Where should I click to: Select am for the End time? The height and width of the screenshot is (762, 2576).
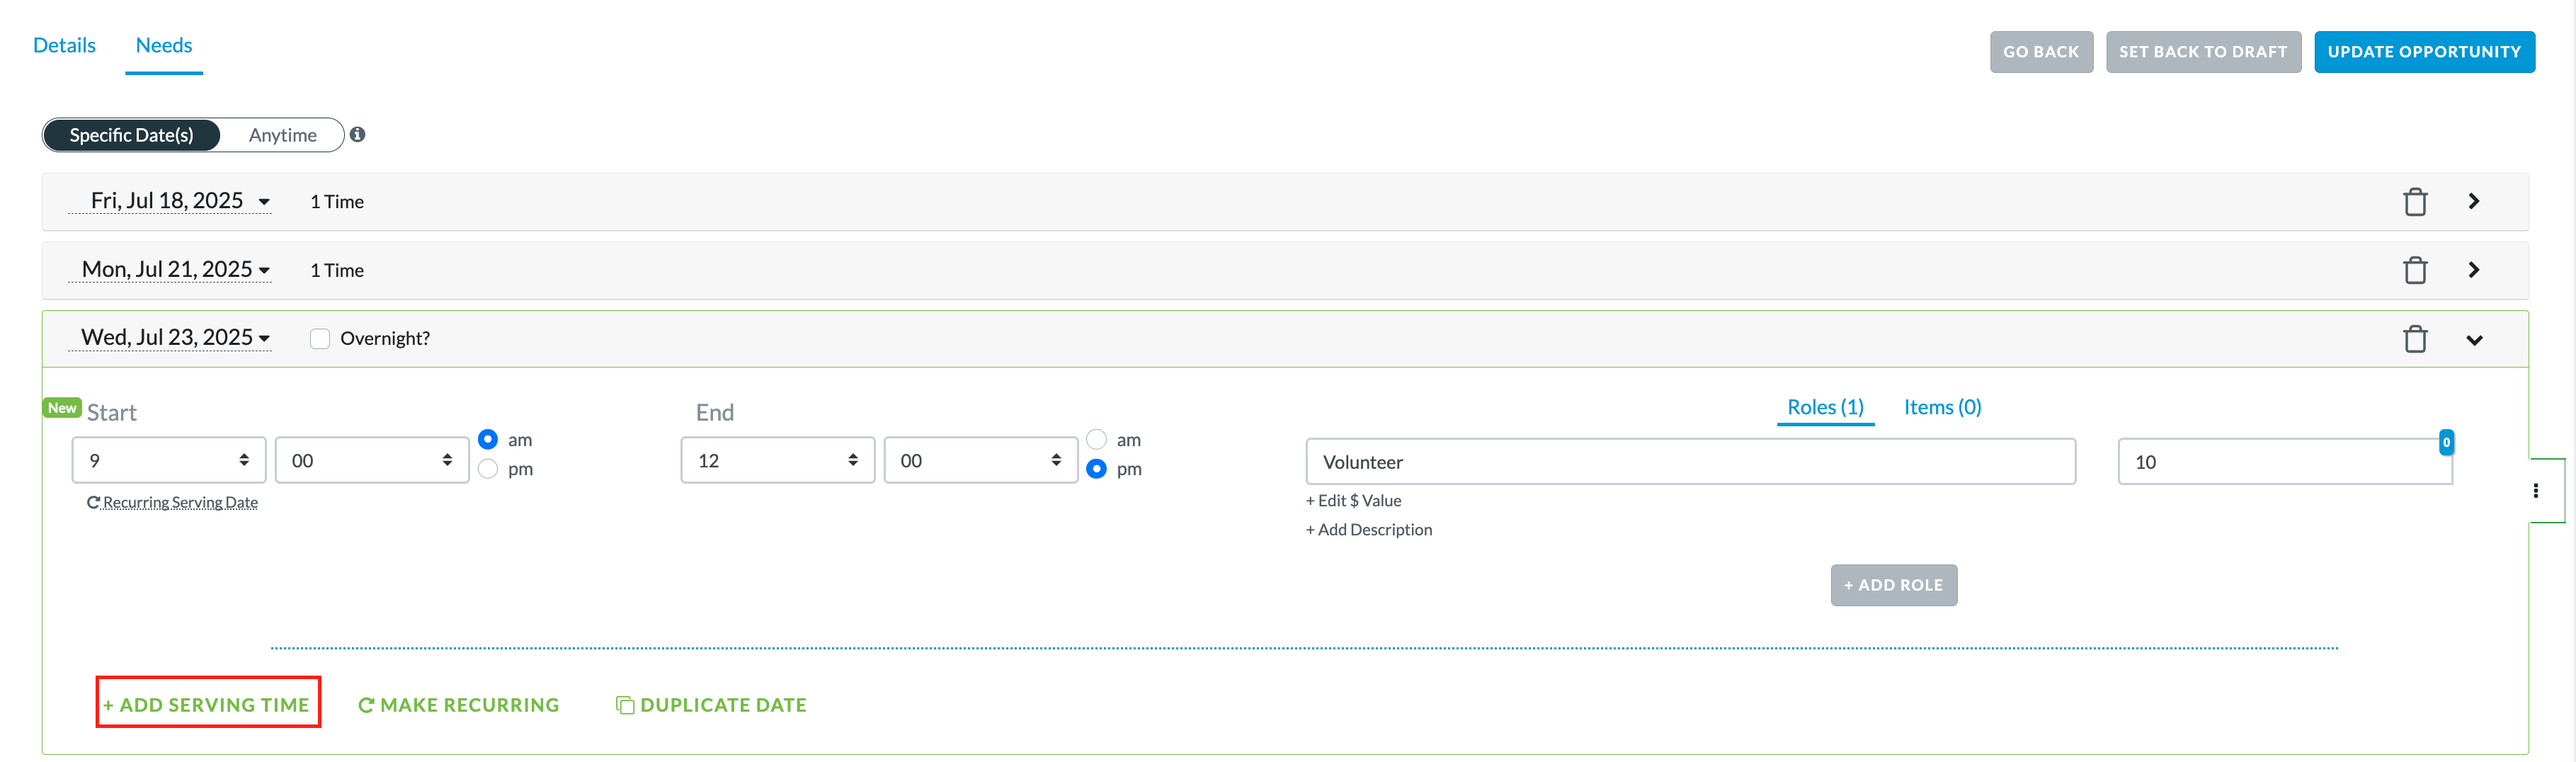click(1097, 439)
